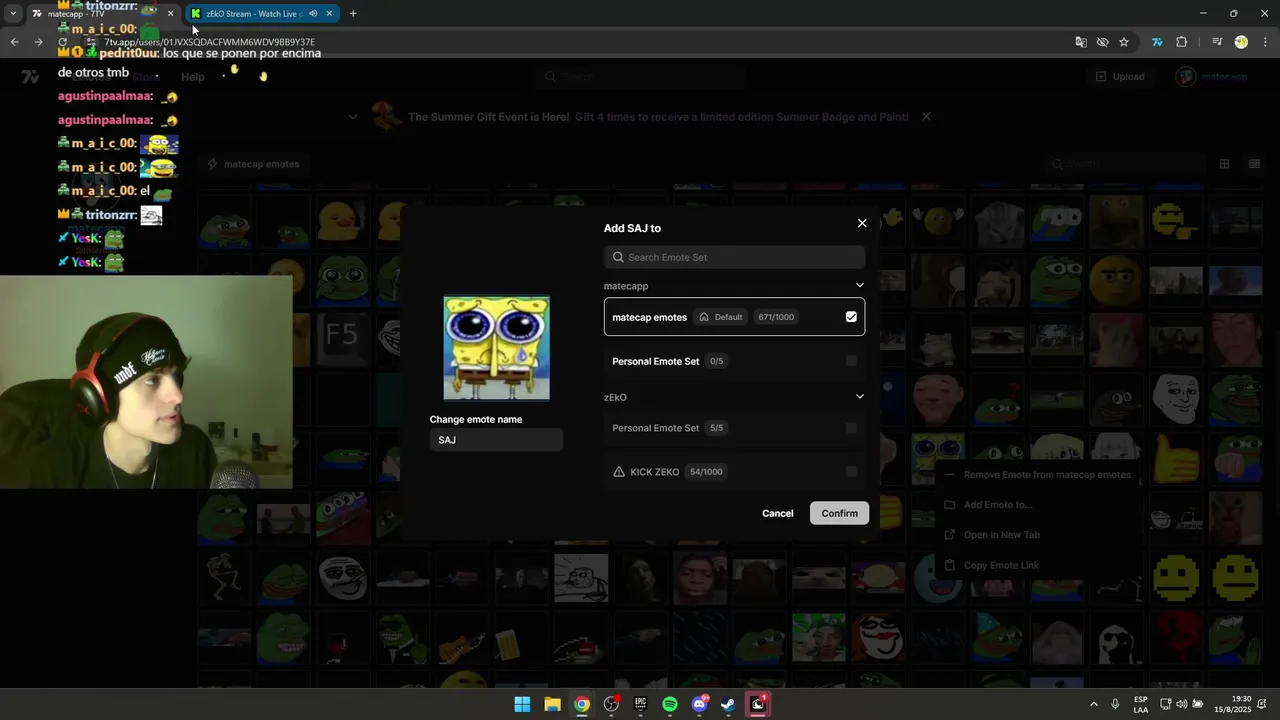The height and width of the screenshot is (720, 1280).
Task: Click the crossed-out eye icon
Action: [1102, 42]
